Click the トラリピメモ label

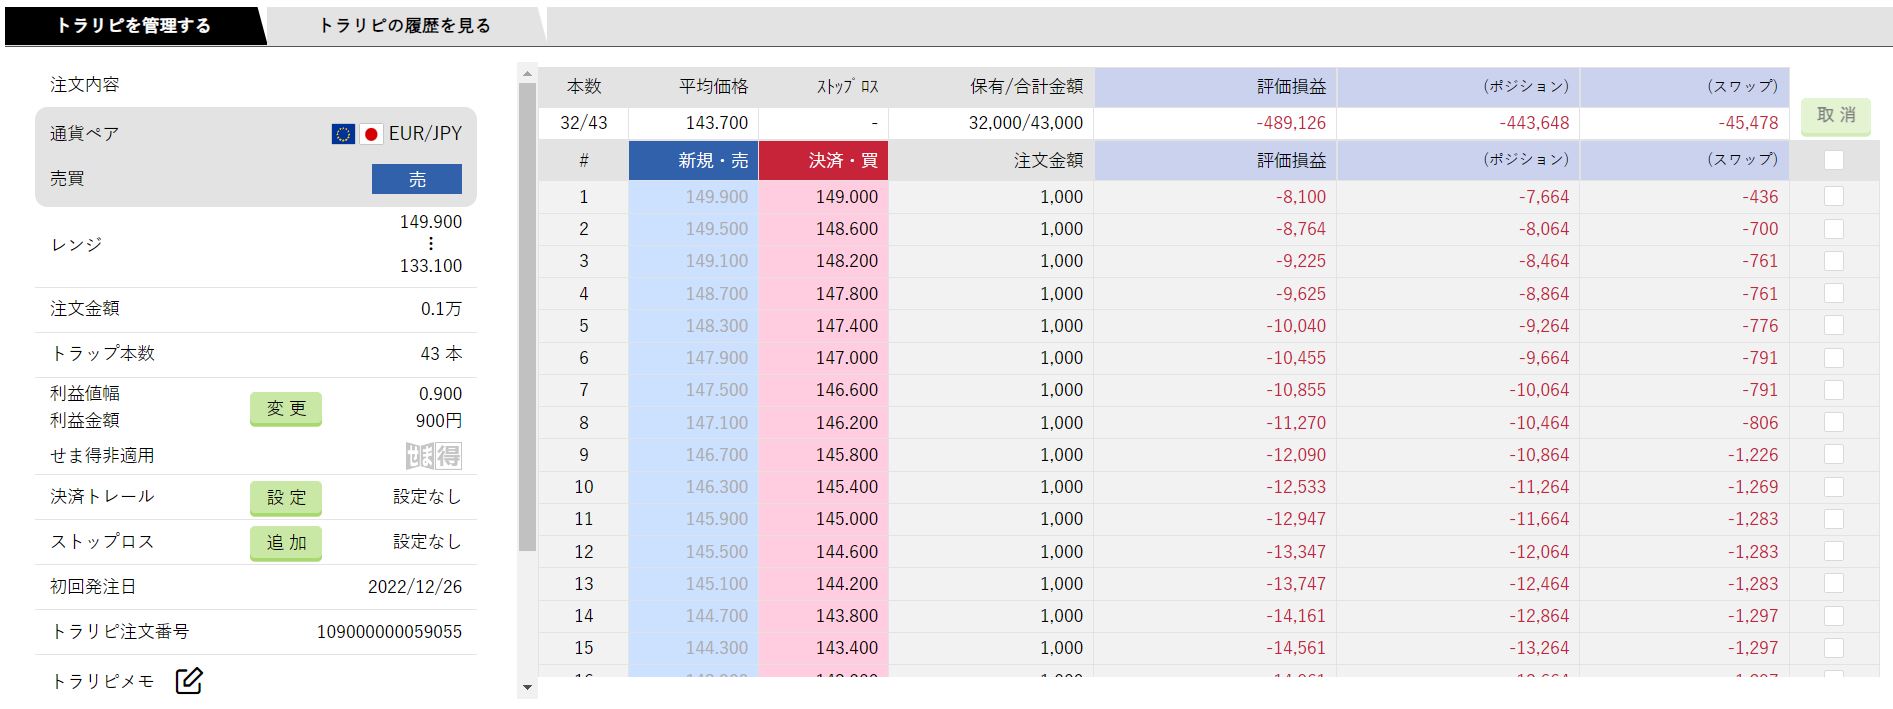(x=102, y=682)
